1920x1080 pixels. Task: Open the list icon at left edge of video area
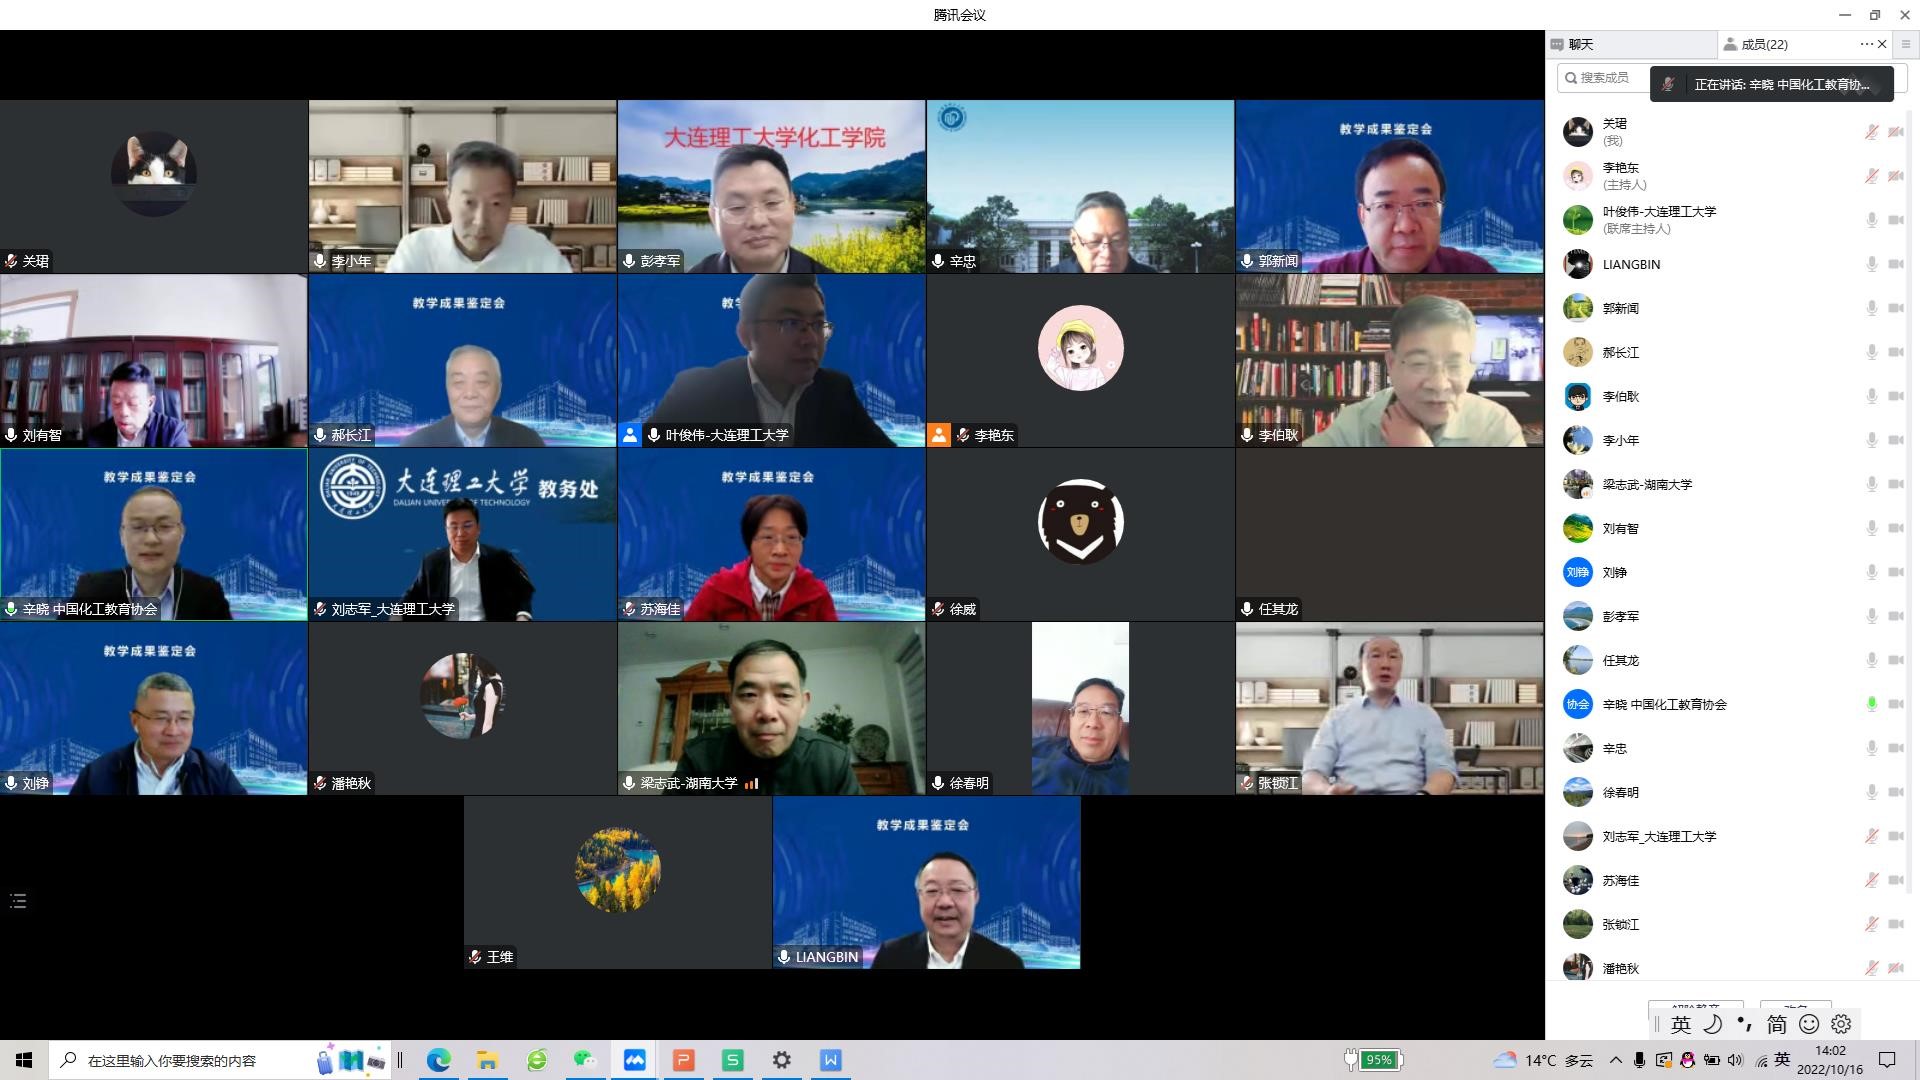pyautogui.click(x=18, y=901)
